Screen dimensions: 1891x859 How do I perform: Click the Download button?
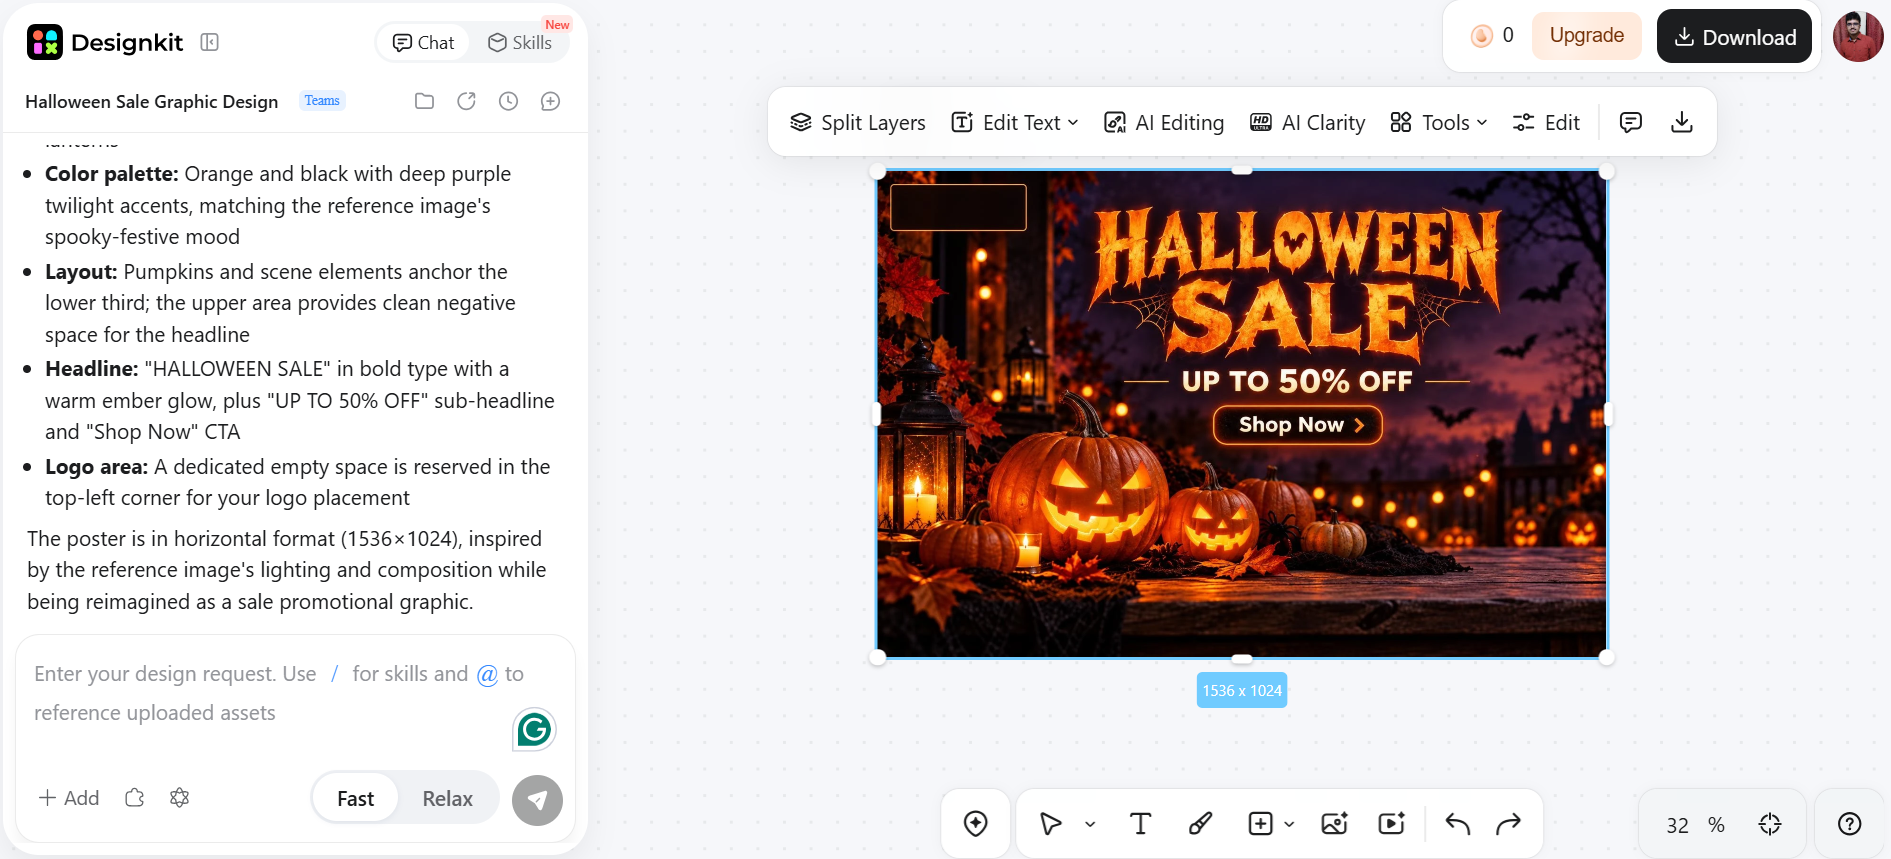click(x=1734, y=37)
